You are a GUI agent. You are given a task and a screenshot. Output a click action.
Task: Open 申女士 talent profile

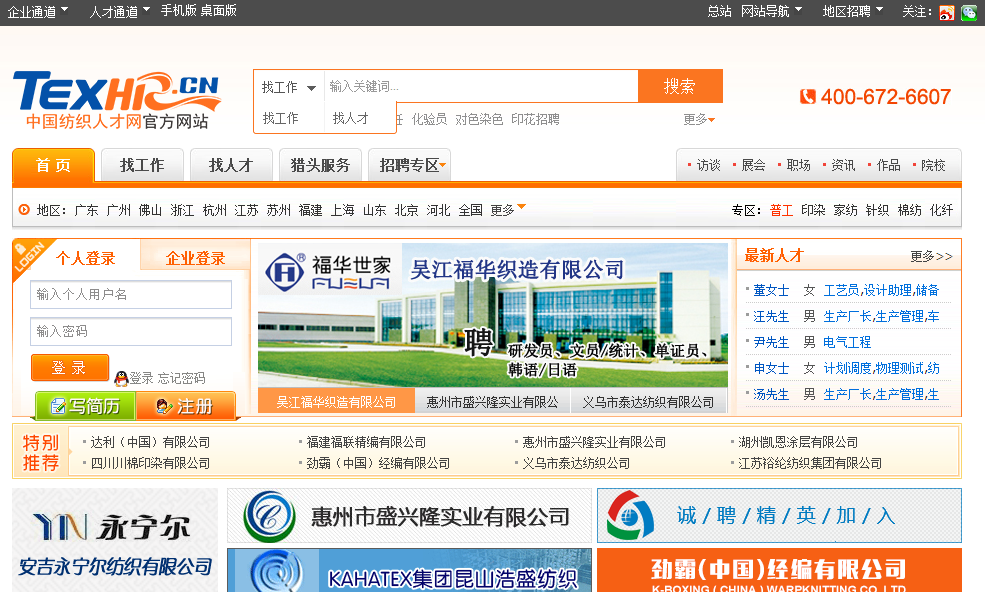[x=771, y=368]
